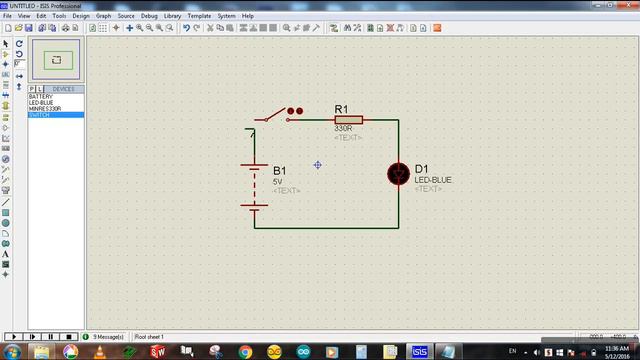The image size is (640, 360).
Task: Open the Library menu
Action: pos(172,16)
